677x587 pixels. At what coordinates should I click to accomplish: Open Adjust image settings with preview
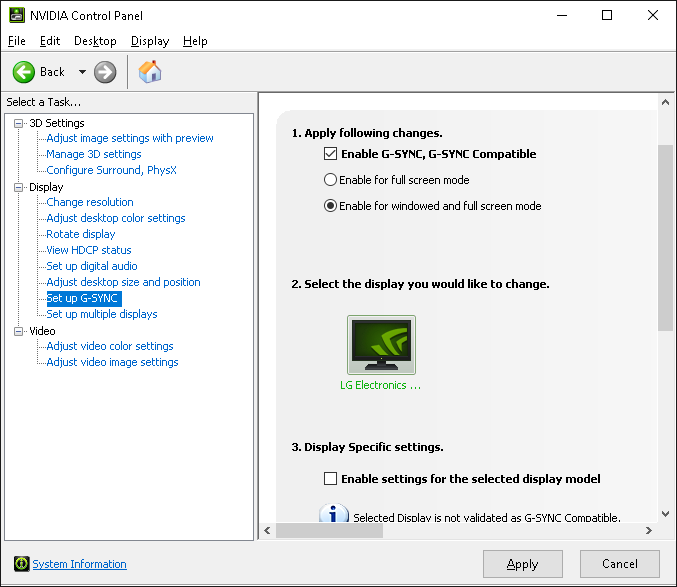point(130,138)
